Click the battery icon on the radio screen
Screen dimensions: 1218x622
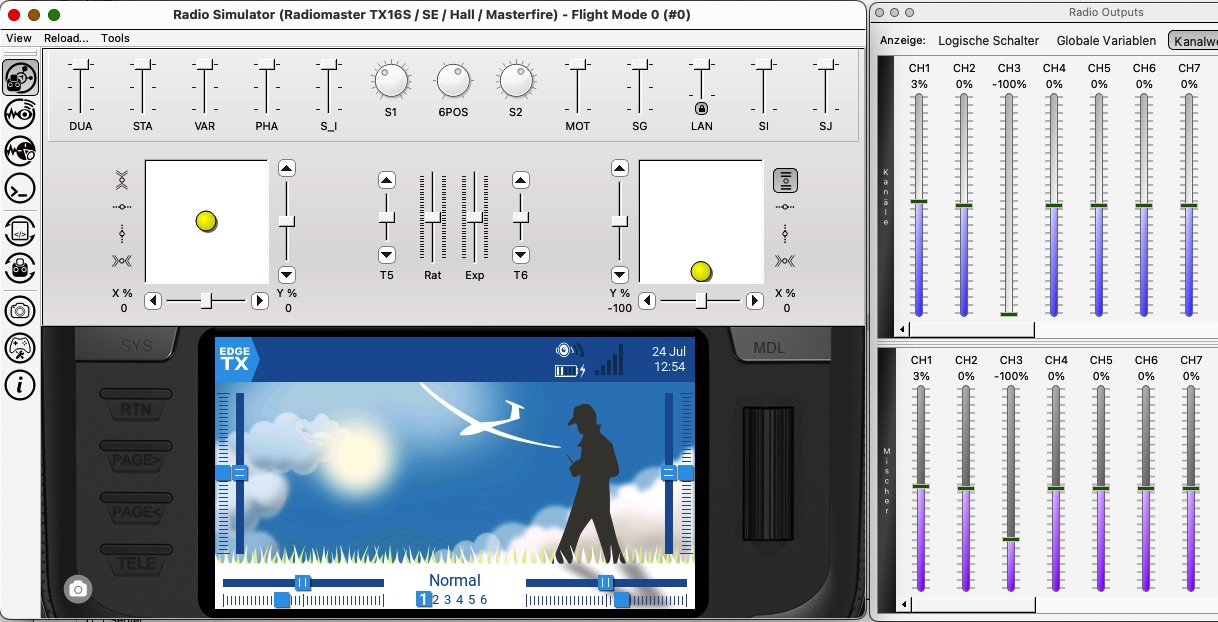click(570, 371)
